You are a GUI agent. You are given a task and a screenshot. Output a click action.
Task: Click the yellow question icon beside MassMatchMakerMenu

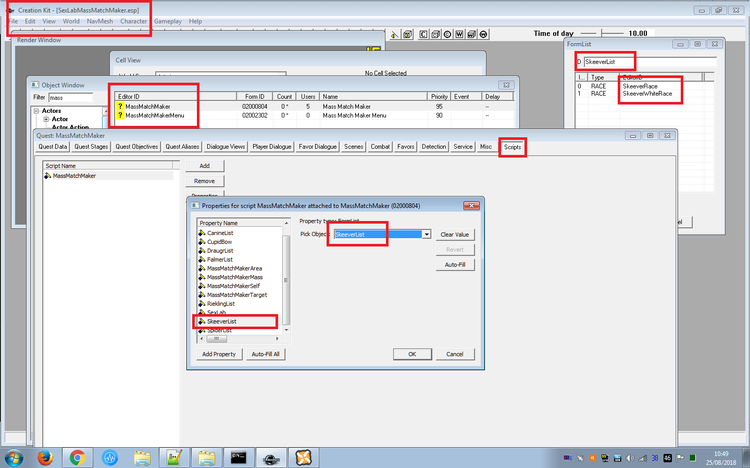[x=120, y=115]
